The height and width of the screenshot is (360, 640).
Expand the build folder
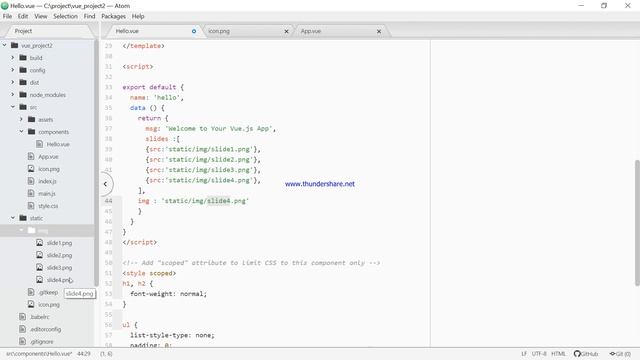point(13,58)
